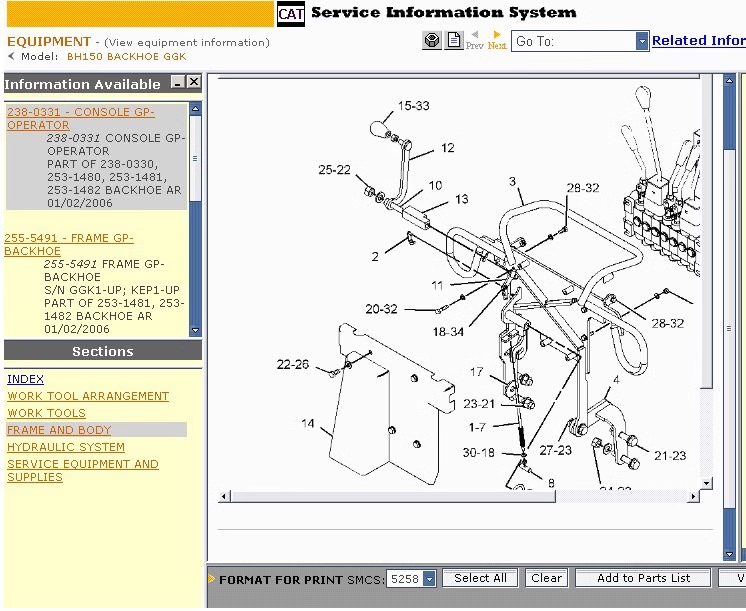The width and height of the screenshot is (746, 611).
Task: Select SERVICE EQUIPMENT AND SUPPLIES section
Action: tap(83, 471)
